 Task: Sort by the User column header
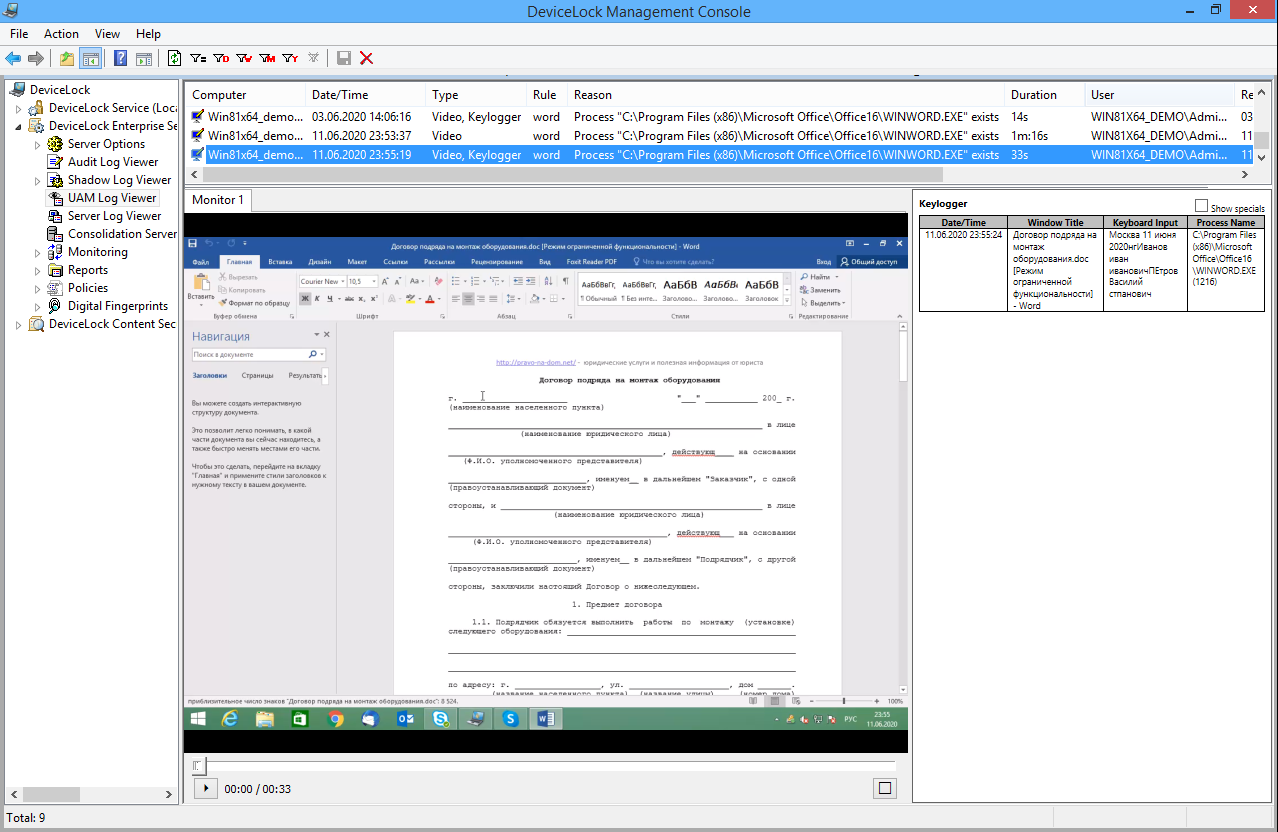click(1160, 95)
